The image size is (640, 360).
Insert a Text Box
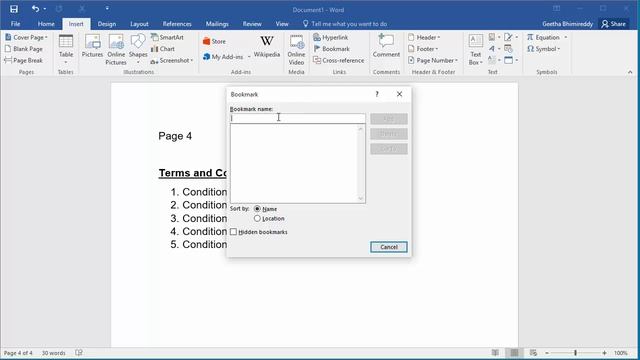click(476, 49)
